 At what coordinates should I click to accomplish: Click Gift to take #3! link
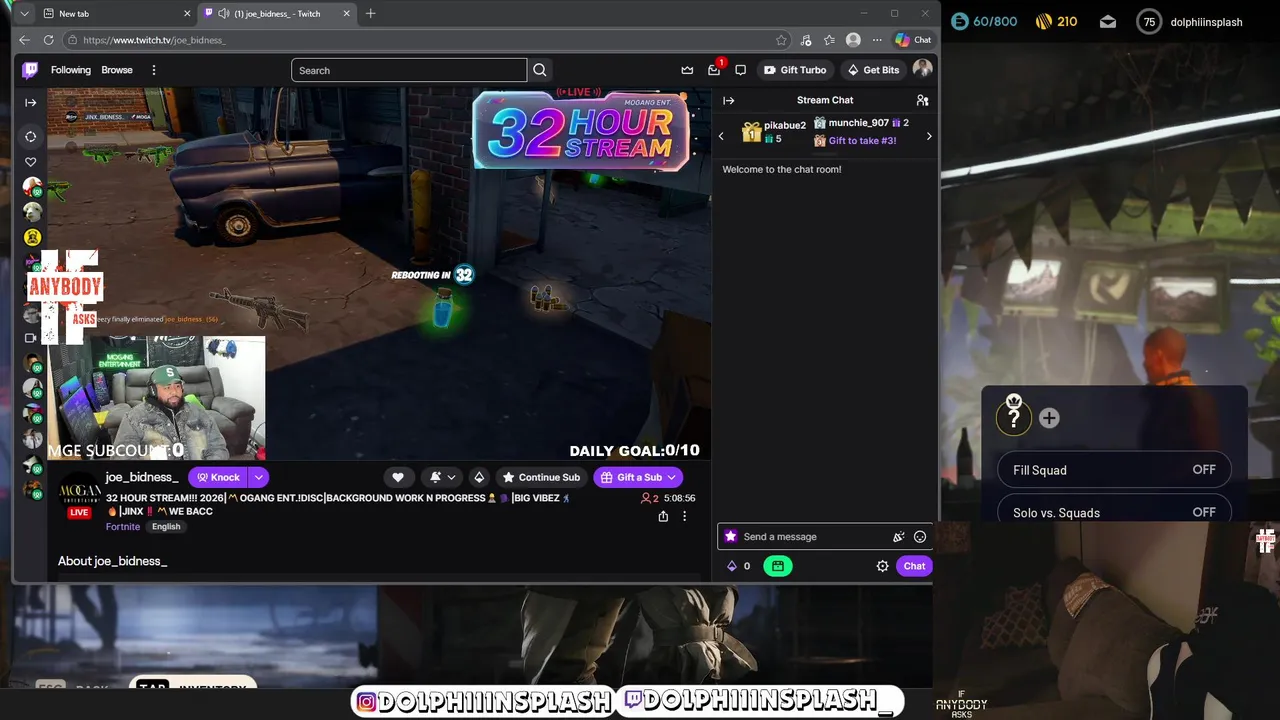click(862, 141)
